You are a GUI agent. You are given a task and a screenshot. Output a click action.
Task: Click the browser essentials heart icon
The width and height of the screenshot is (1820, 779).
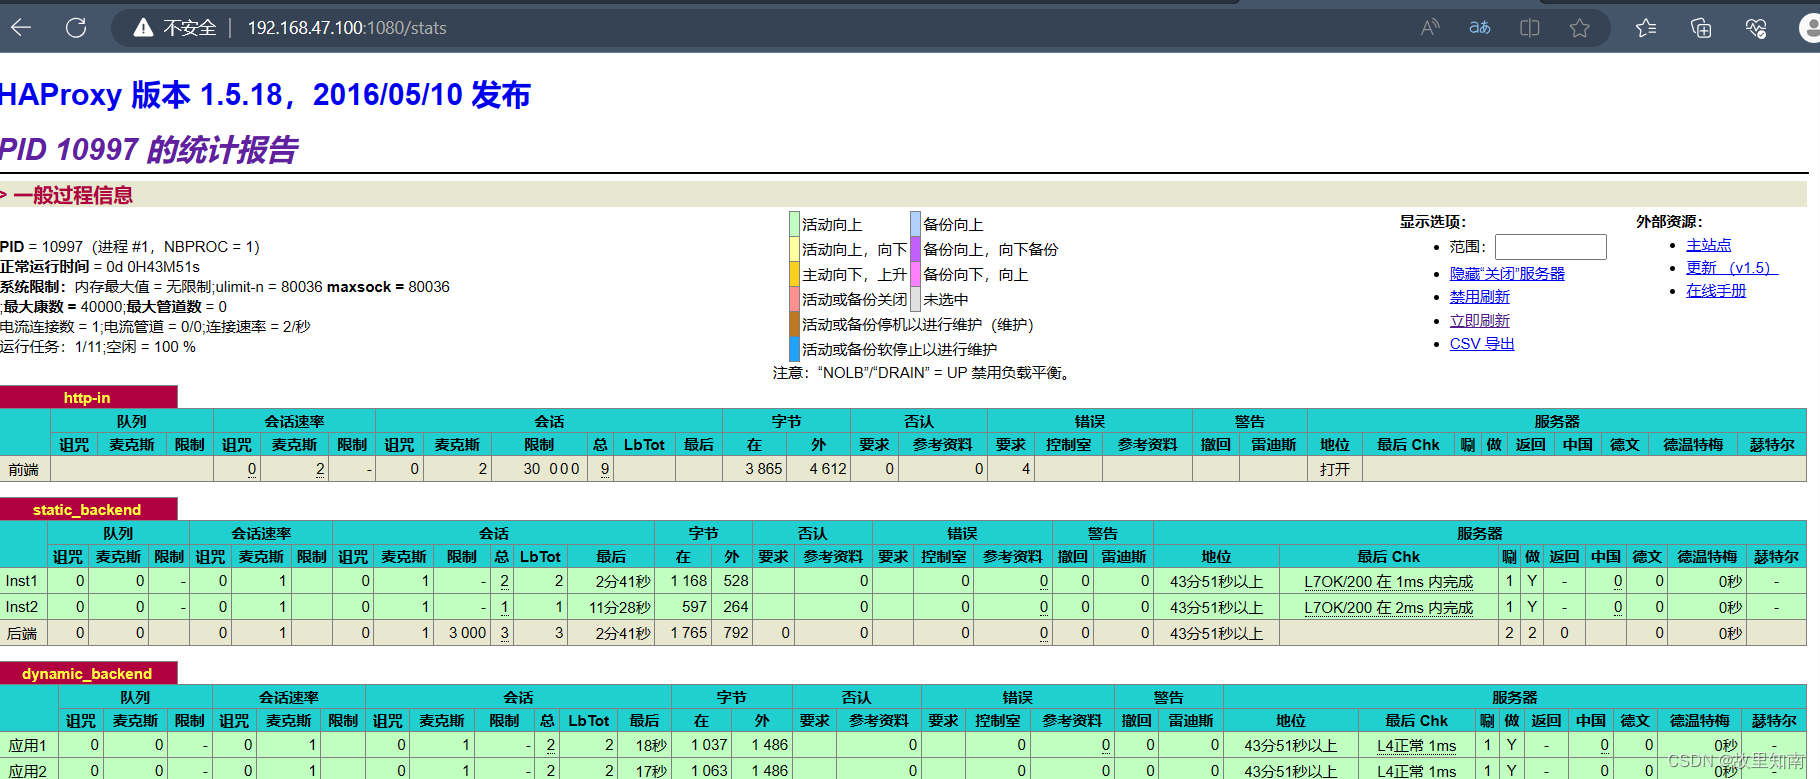[x=1756, y=28]
